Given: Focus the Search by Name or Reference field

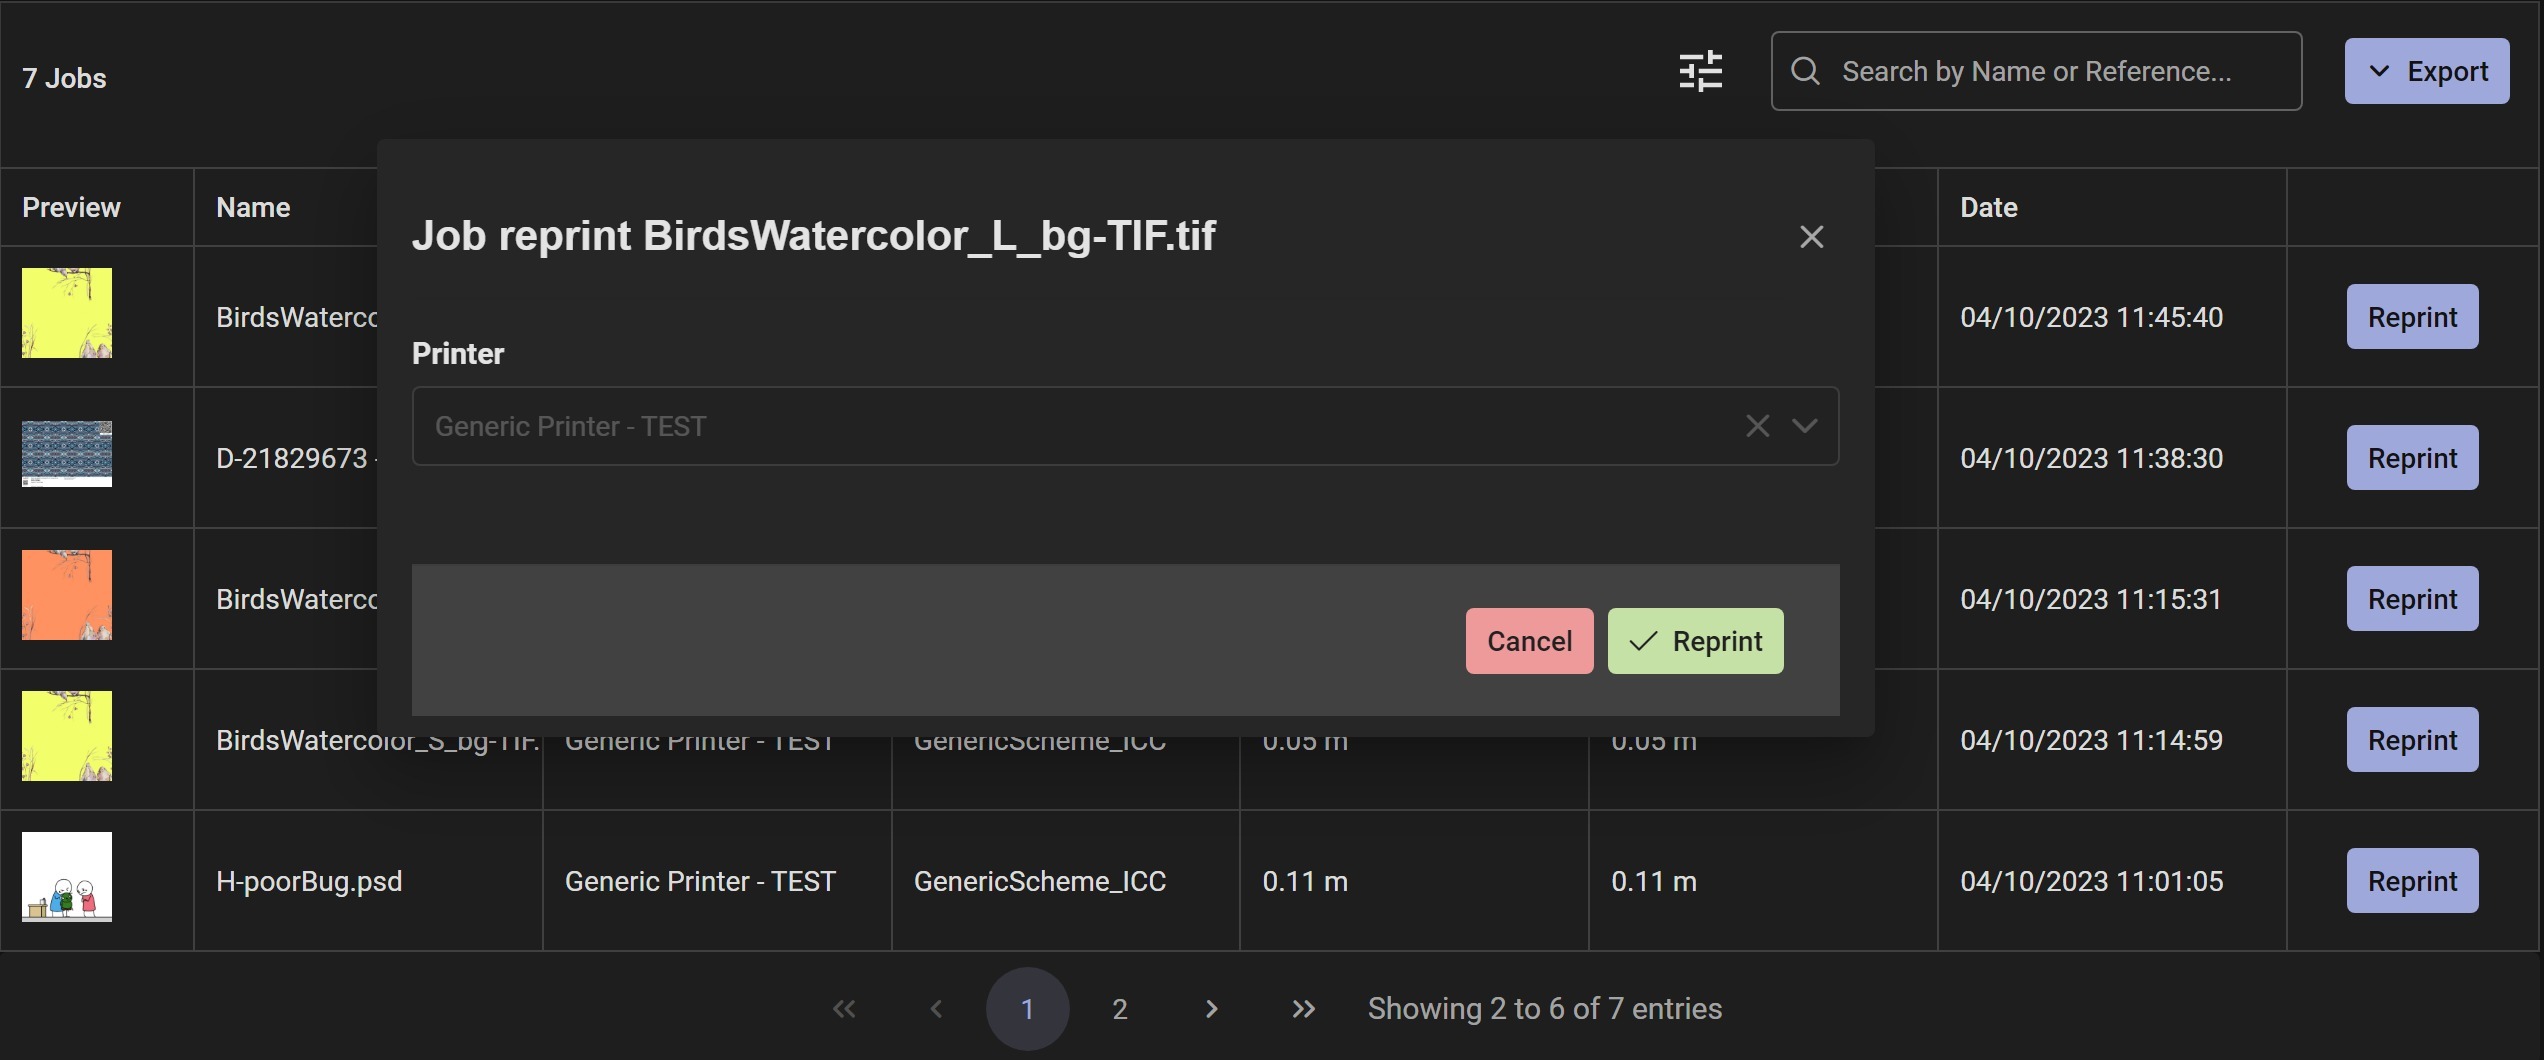Looking at the screenshot, I should (2036, 71).
